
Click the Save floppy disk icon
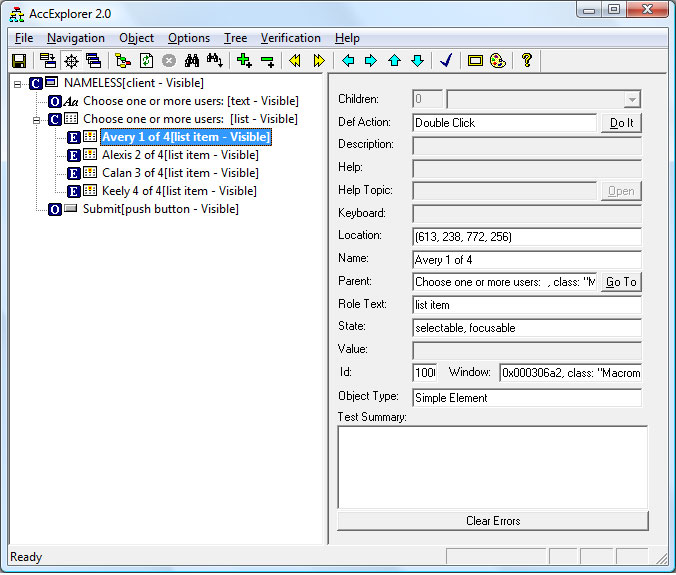(x=19, y=61)
